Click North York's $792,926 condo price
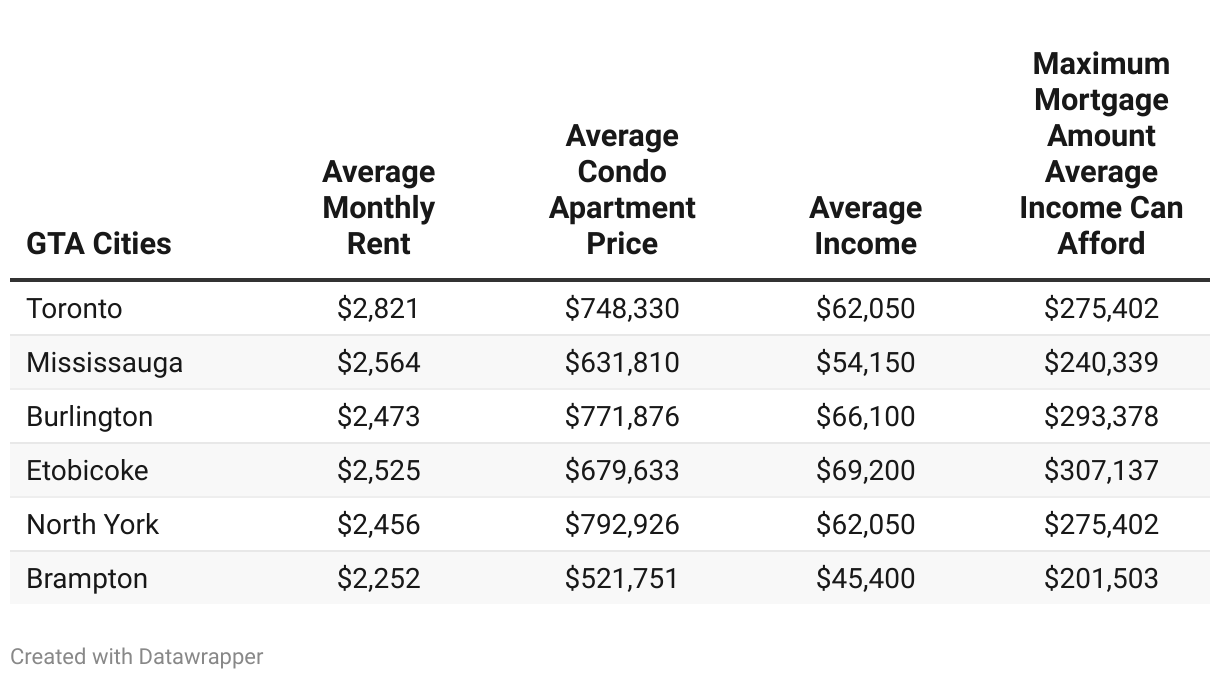1220x680 pixels. click(622, 524)
